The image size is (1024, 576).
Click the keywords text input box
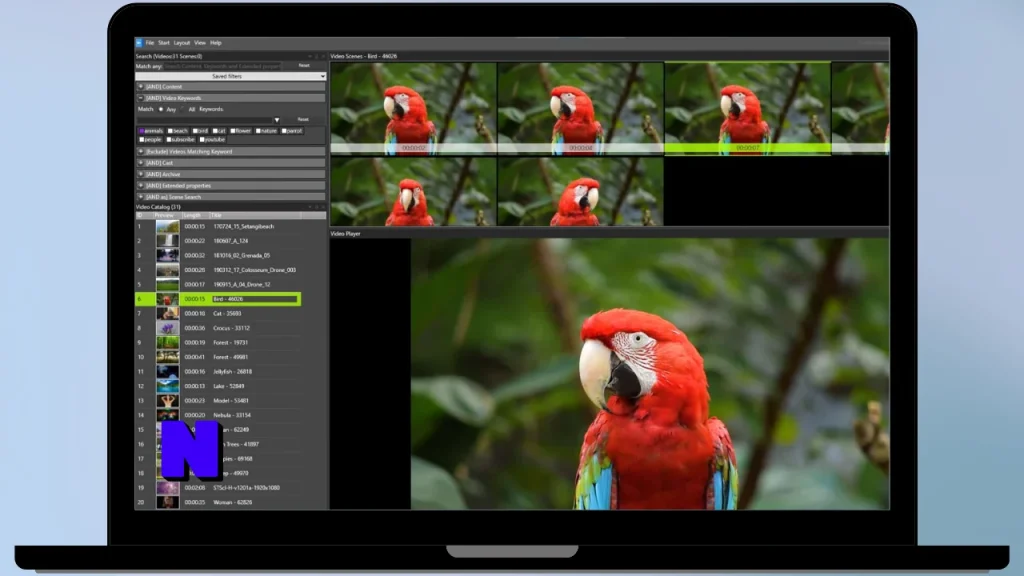(204, 120)
